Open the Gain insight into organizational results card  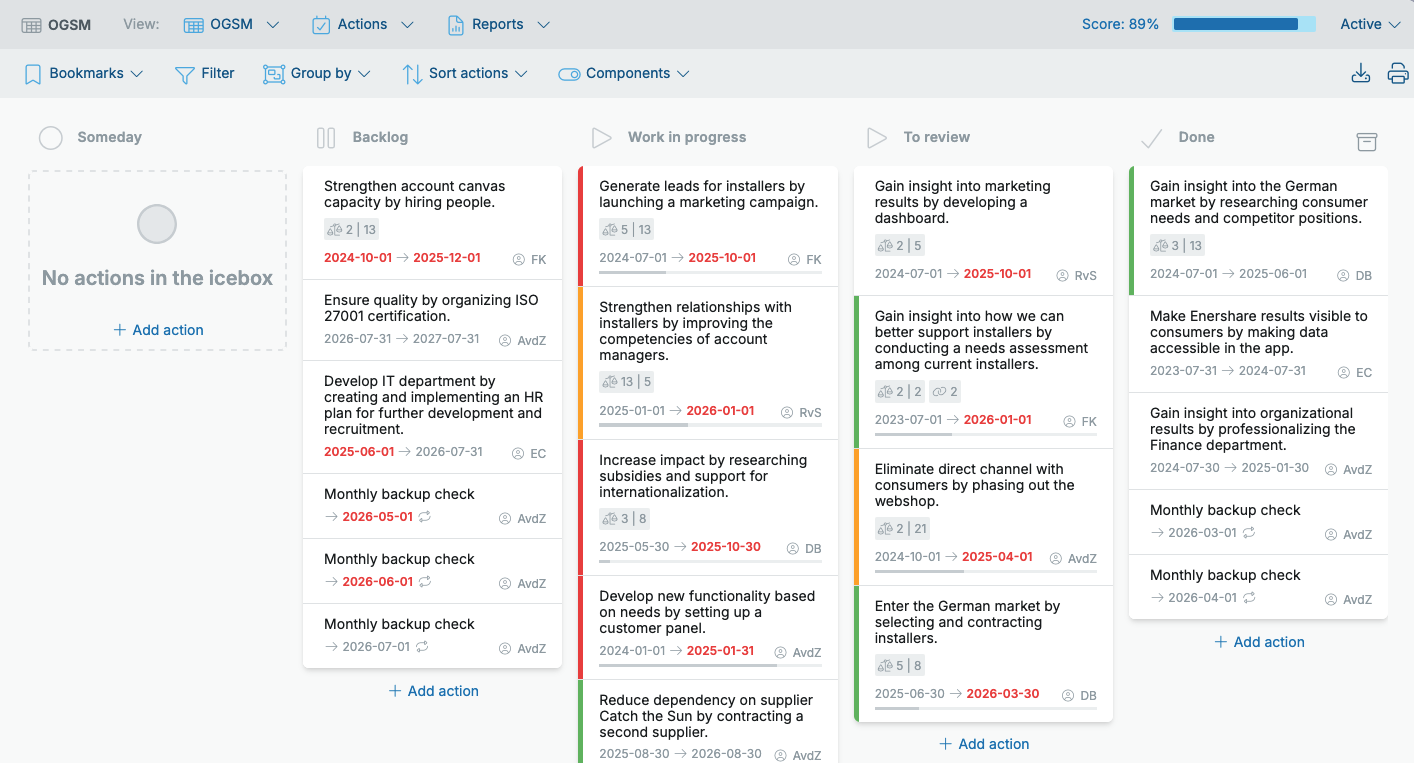pos(1259,441)
